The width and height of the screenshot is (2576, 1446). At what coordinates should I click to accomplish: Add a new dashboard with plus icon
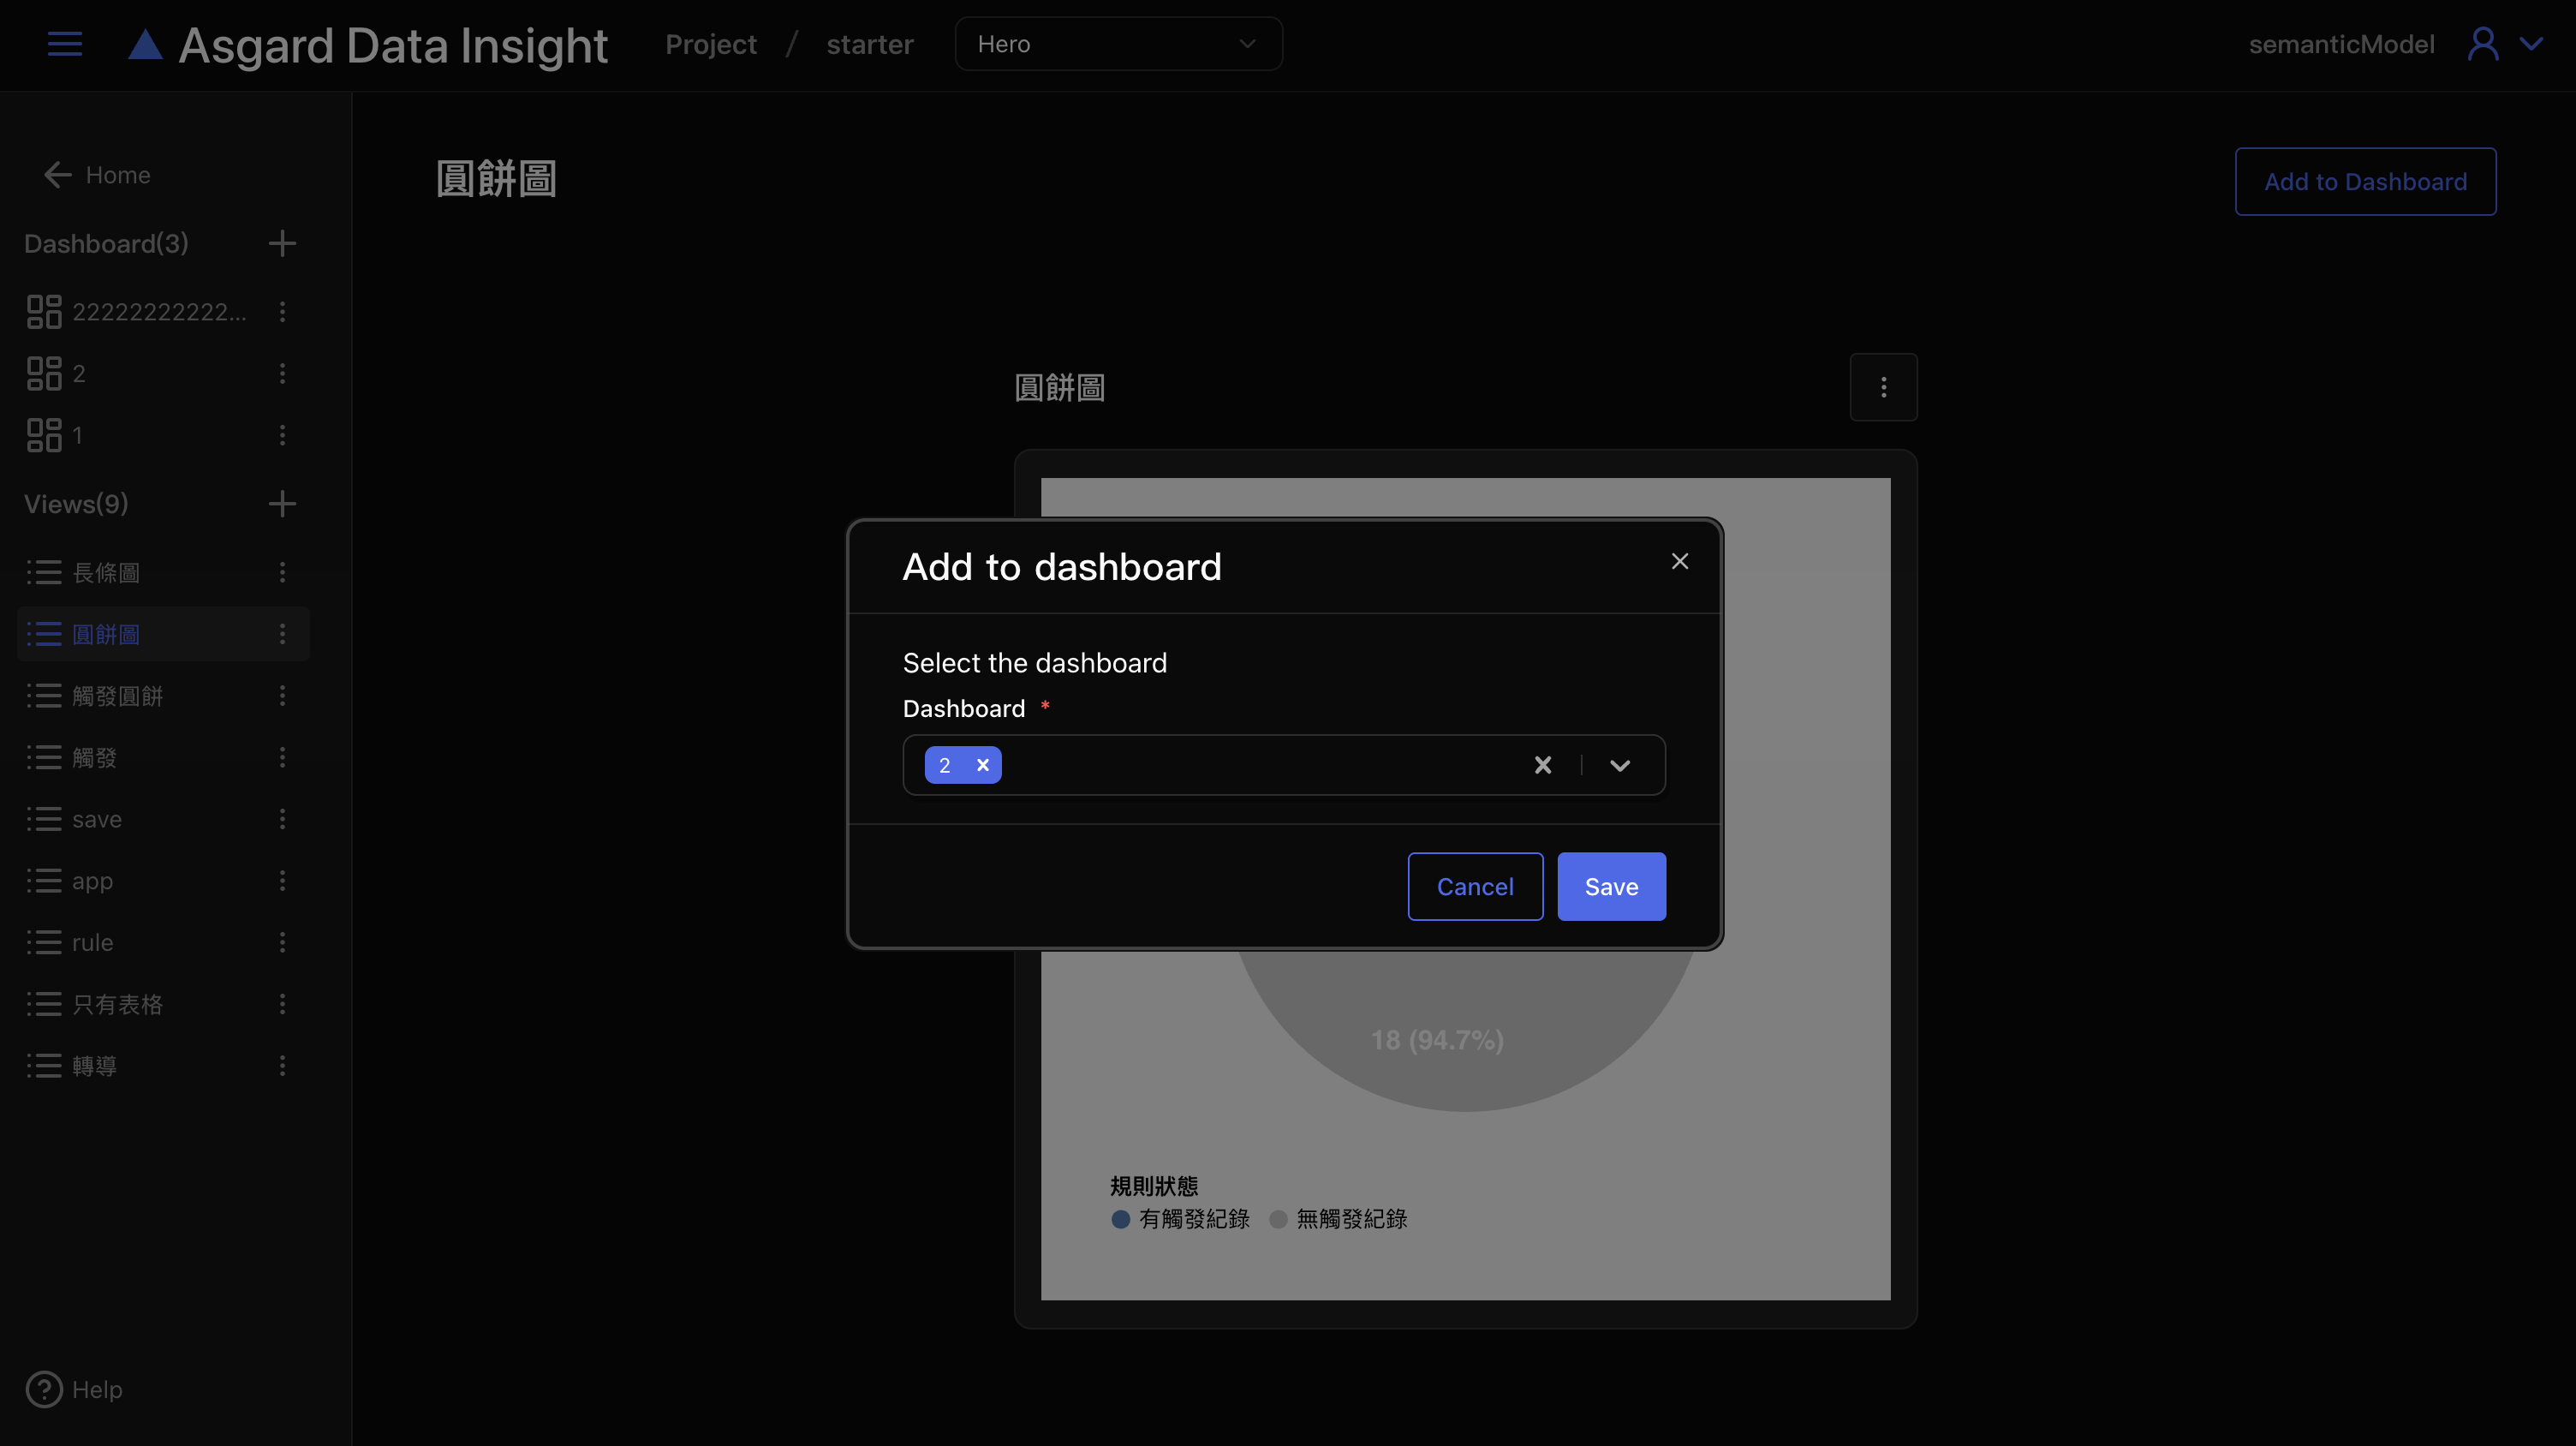click(x=282, y=243)
